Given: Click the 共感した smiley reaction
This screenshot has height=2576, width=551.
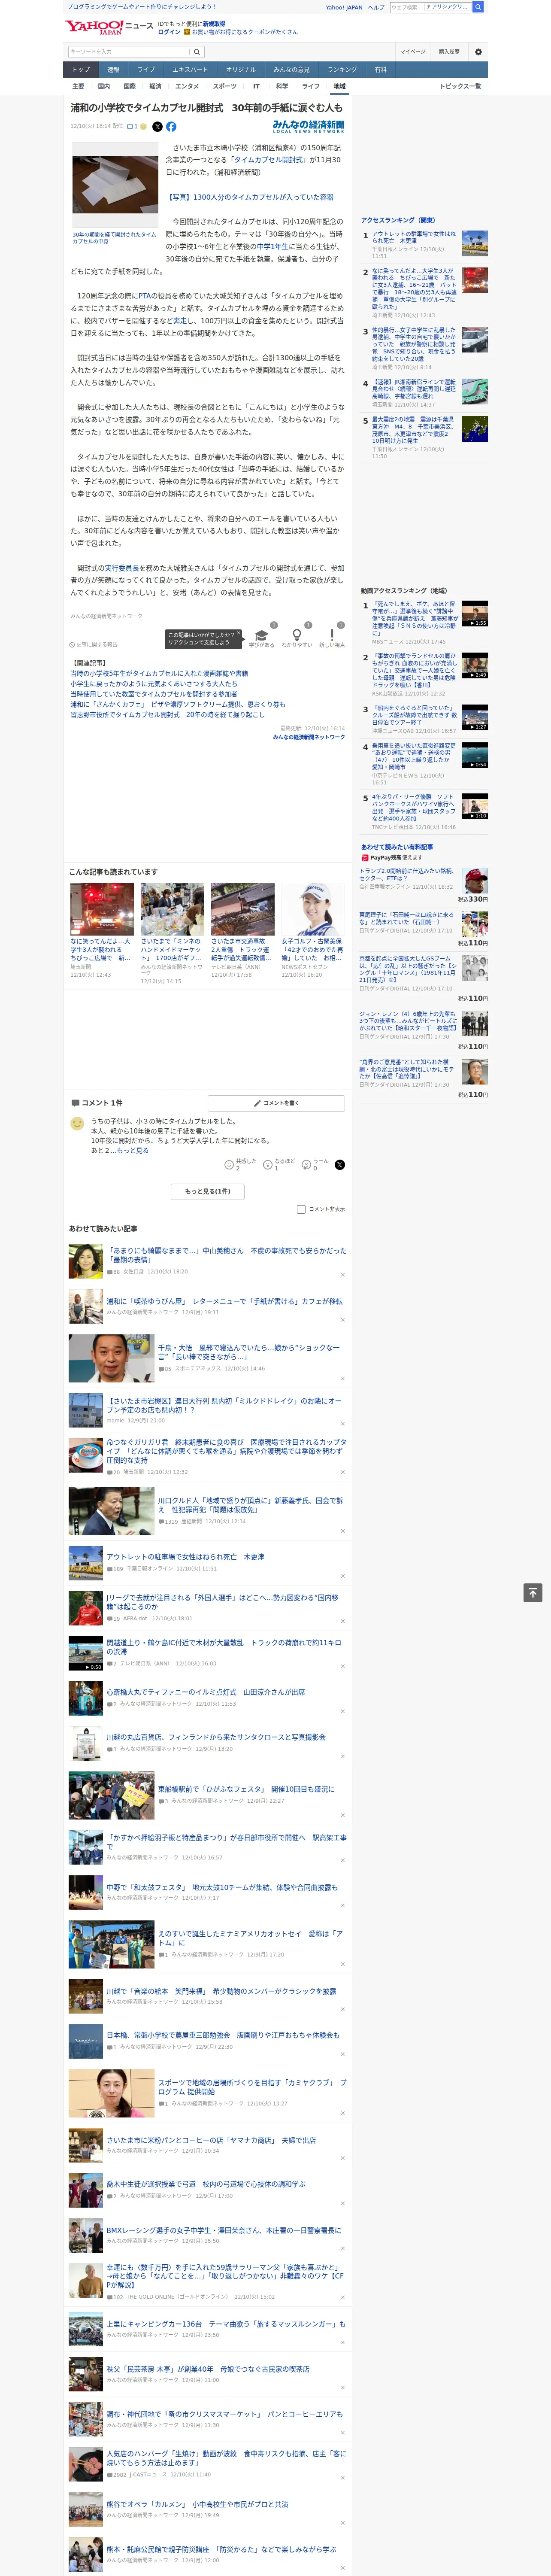Looking at the screenshot, I should point(229,1165).
